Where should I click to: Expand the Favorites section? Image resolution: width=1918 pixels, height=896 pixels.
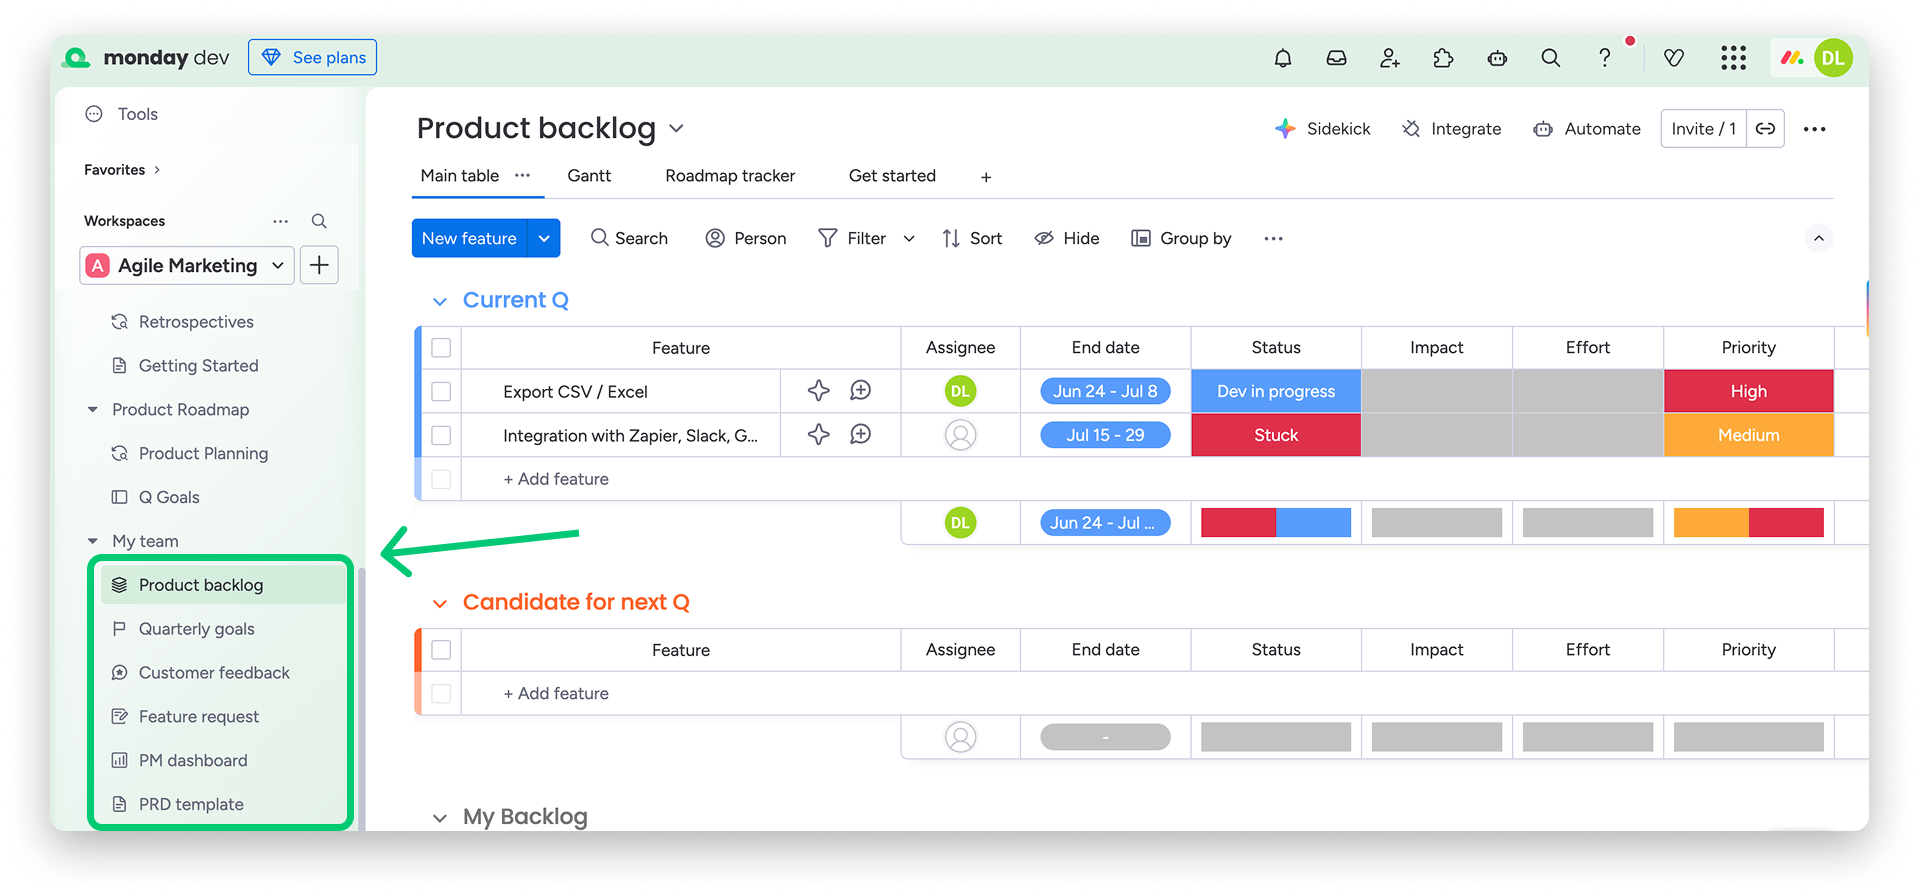tap(157, 170)
